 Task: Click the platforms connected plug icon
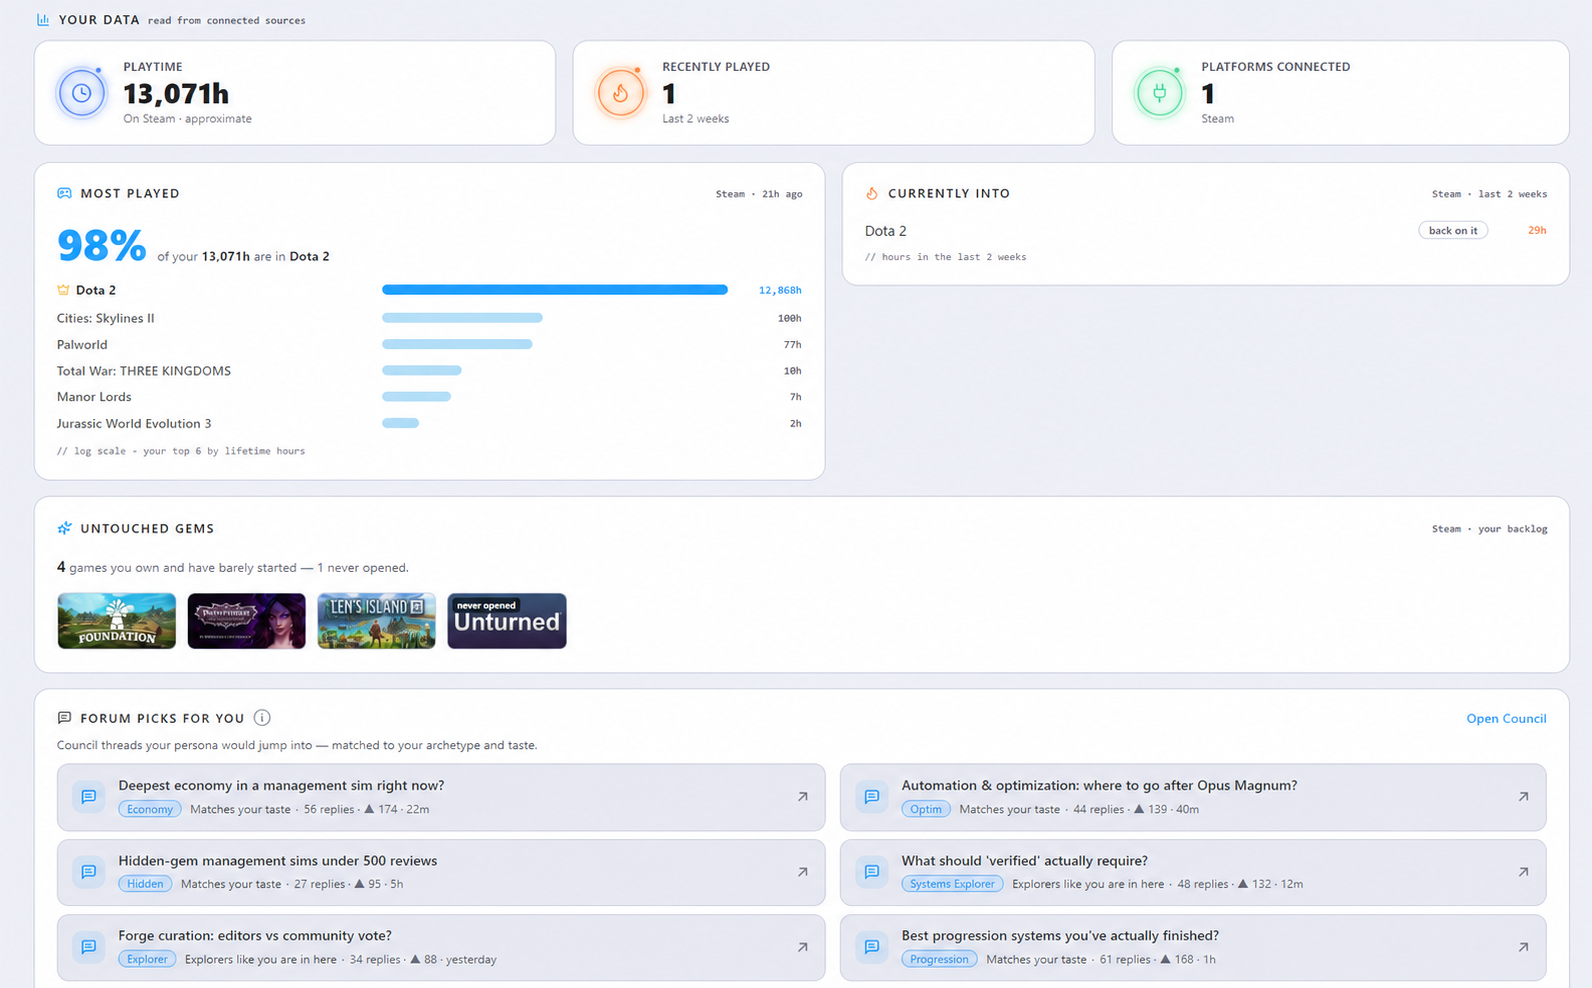(x=1159, y=93)
